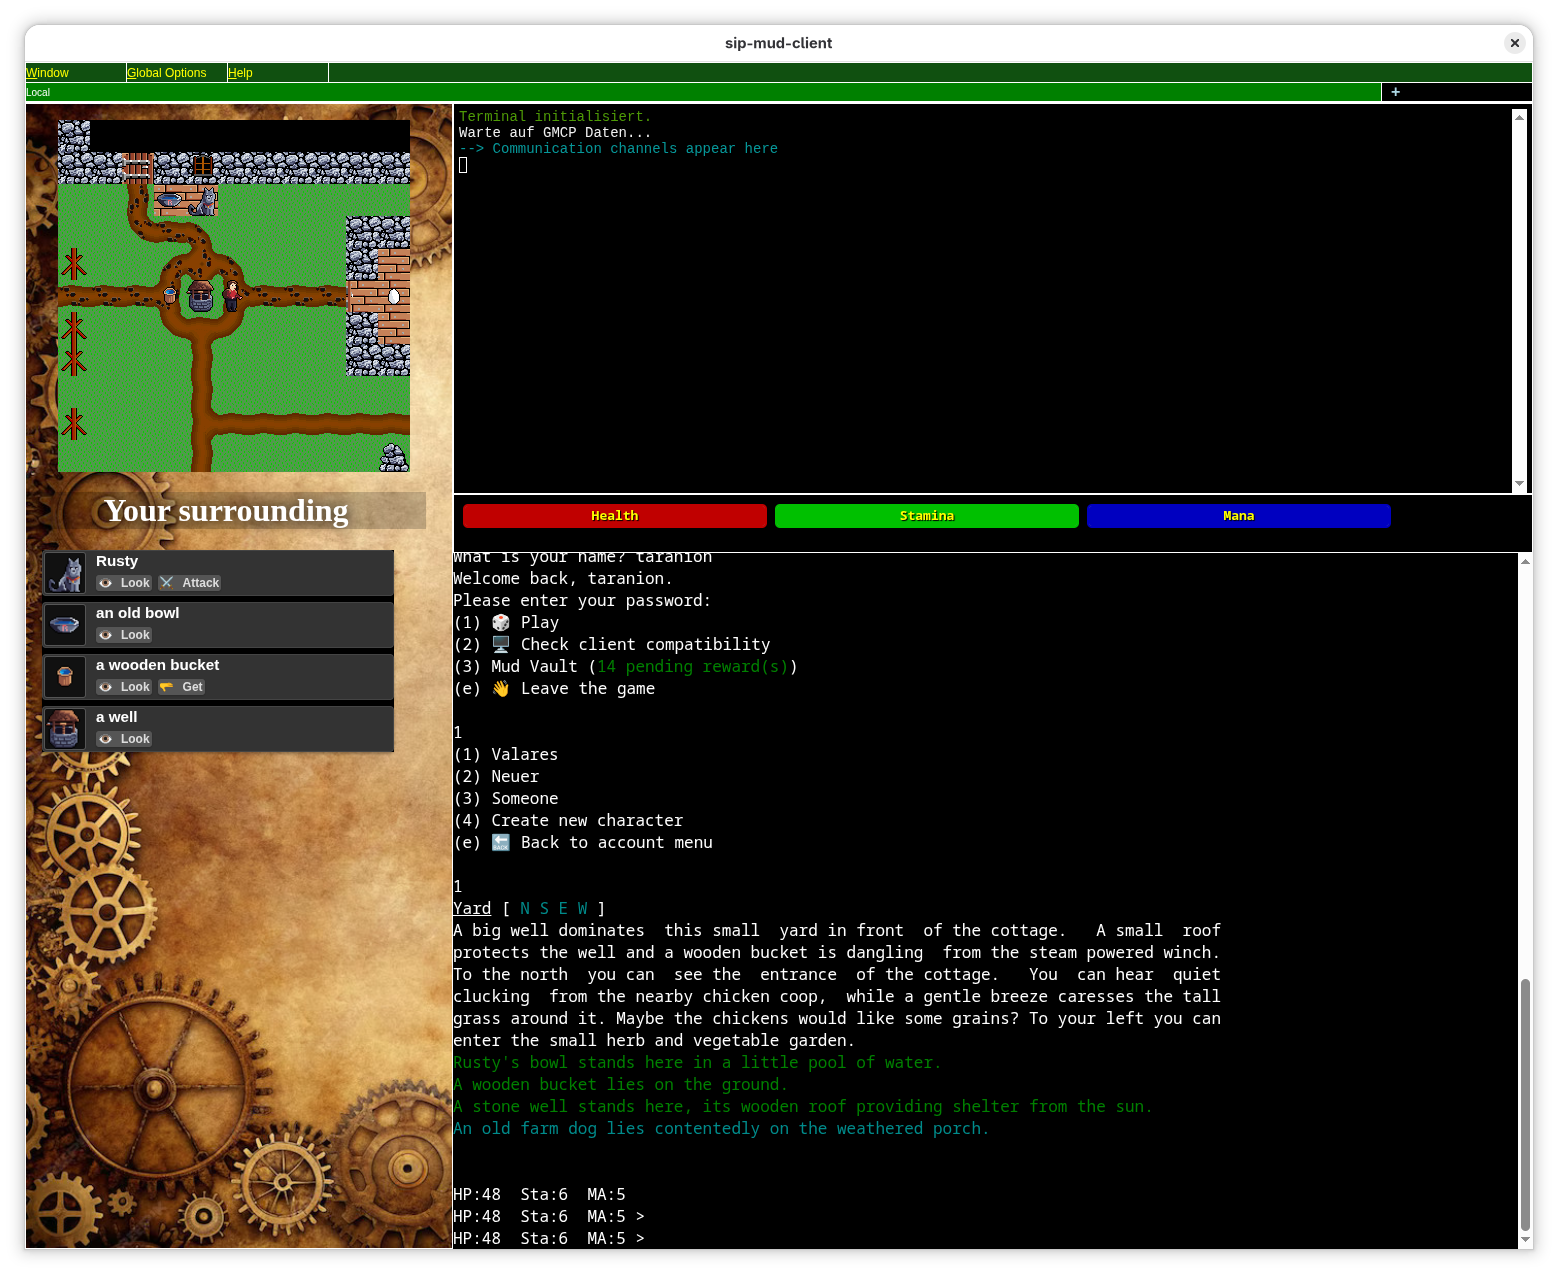Click the dog sprite on the map
This screenshot has width=1558, height=1274.
(x=205, y=202)
